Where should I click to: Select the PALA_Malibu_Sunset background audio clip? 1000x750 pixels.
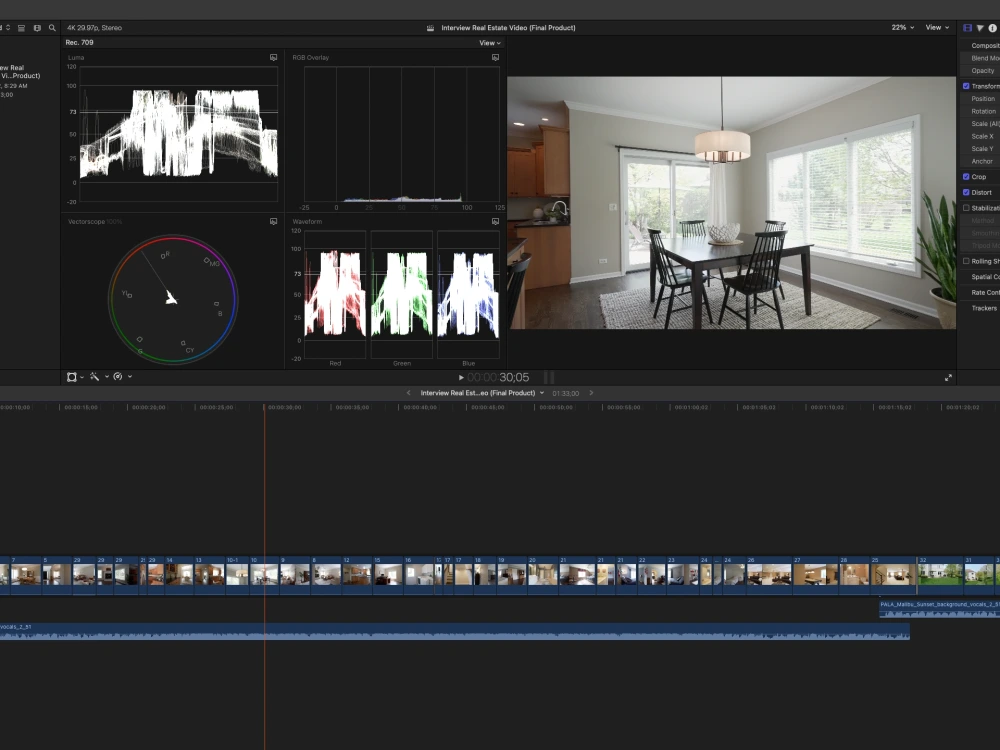(x=939, y=609)
